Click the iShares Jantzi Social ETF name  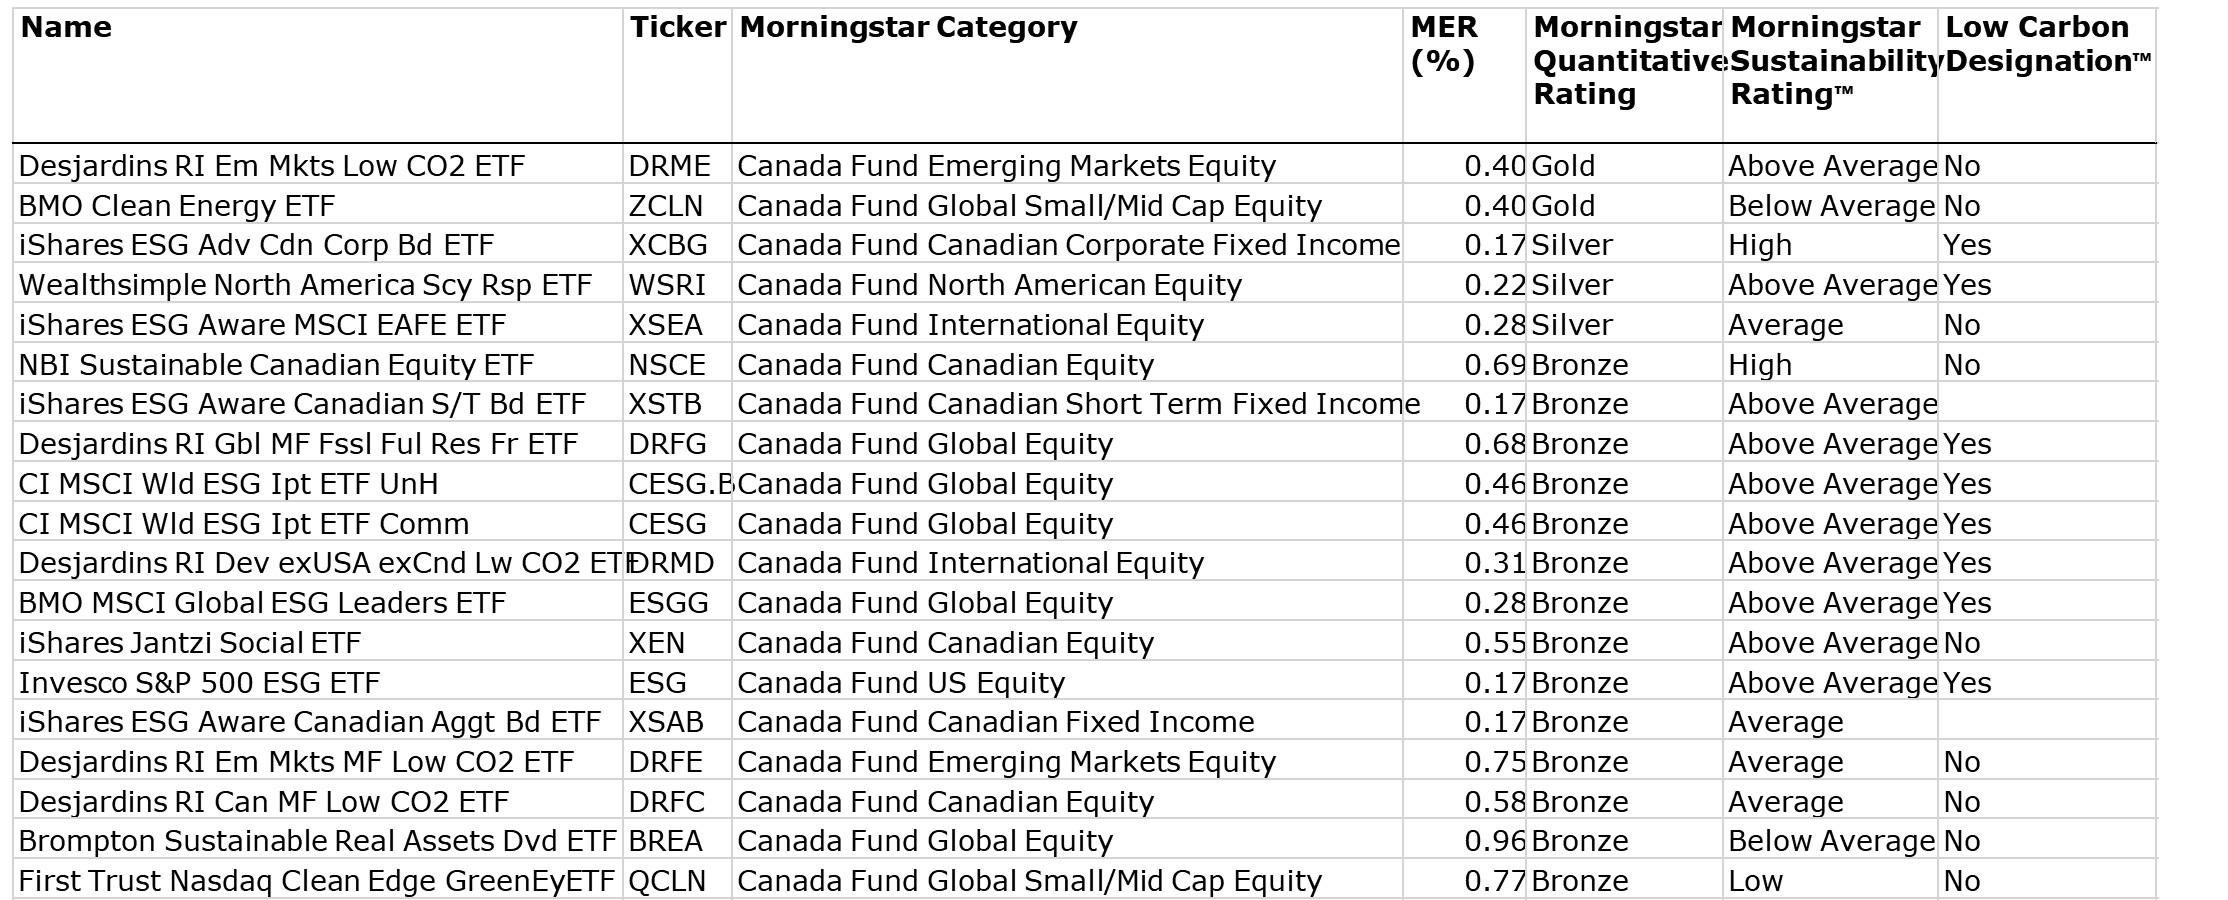[x=189, y=643]
